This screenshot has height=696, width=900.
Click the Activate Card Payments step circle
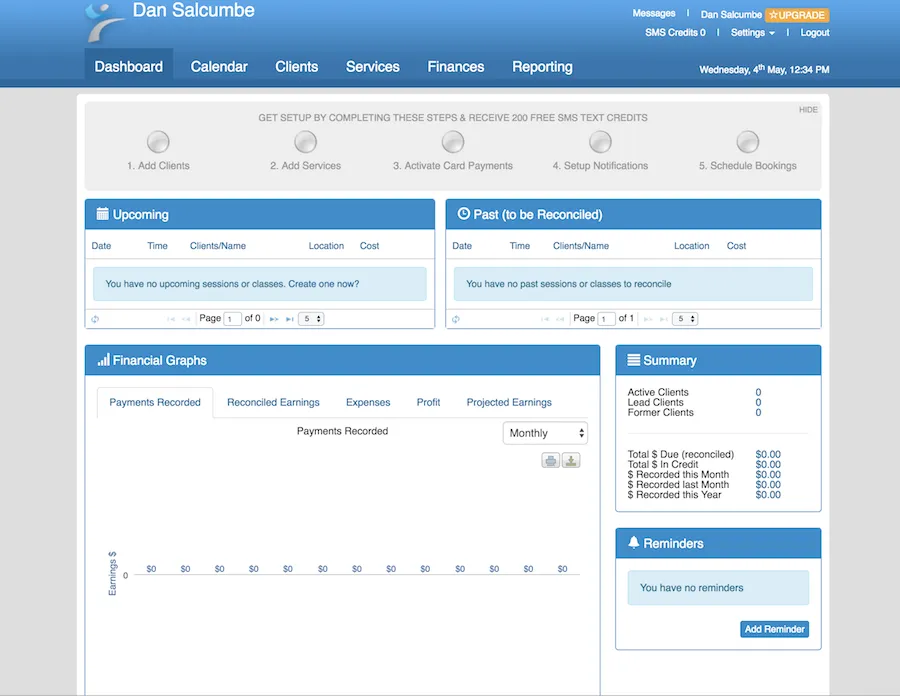click(453, 142)
